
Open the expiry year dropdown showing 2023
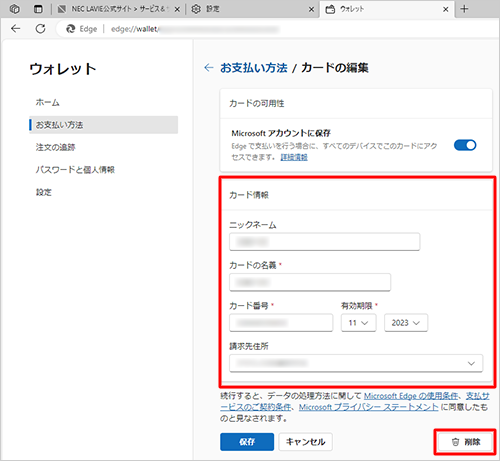point(406,323)
